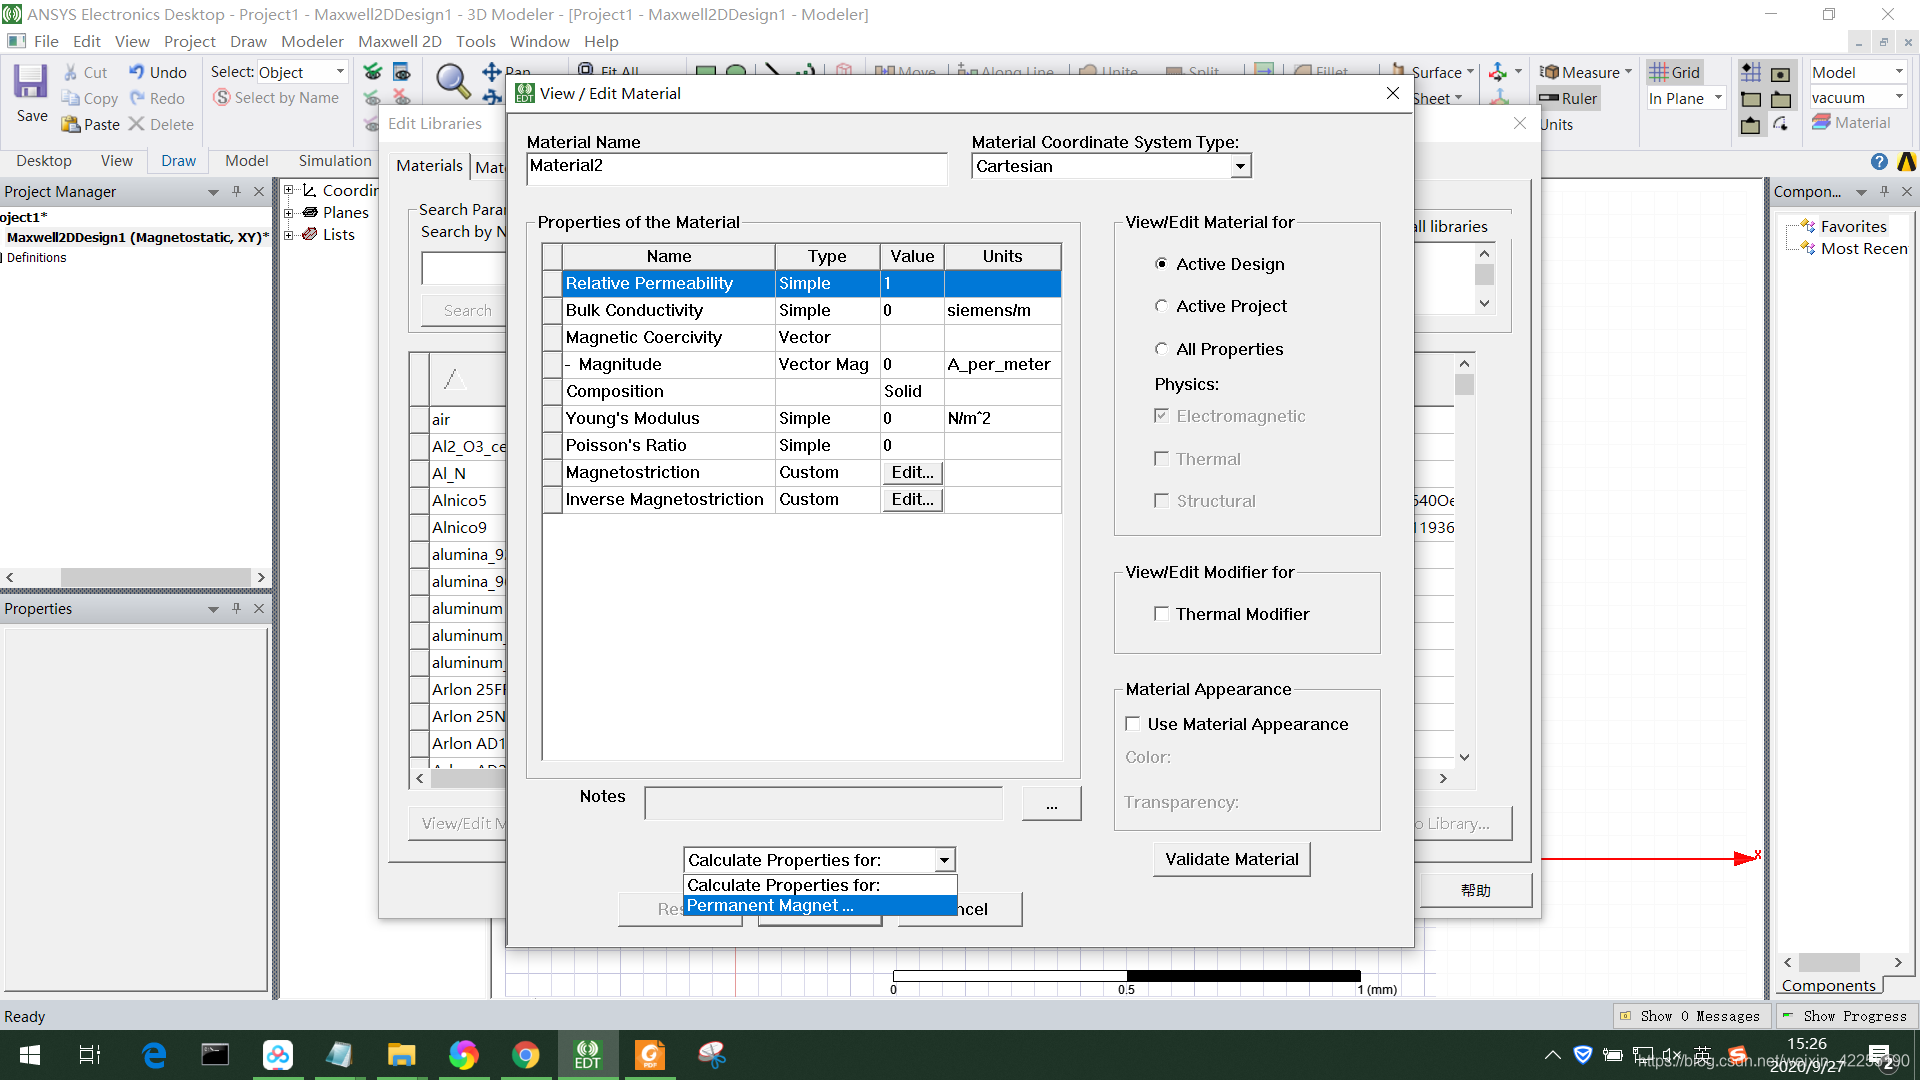Click the Ruler icon

pyautogui.click(x=1549, y=98)
